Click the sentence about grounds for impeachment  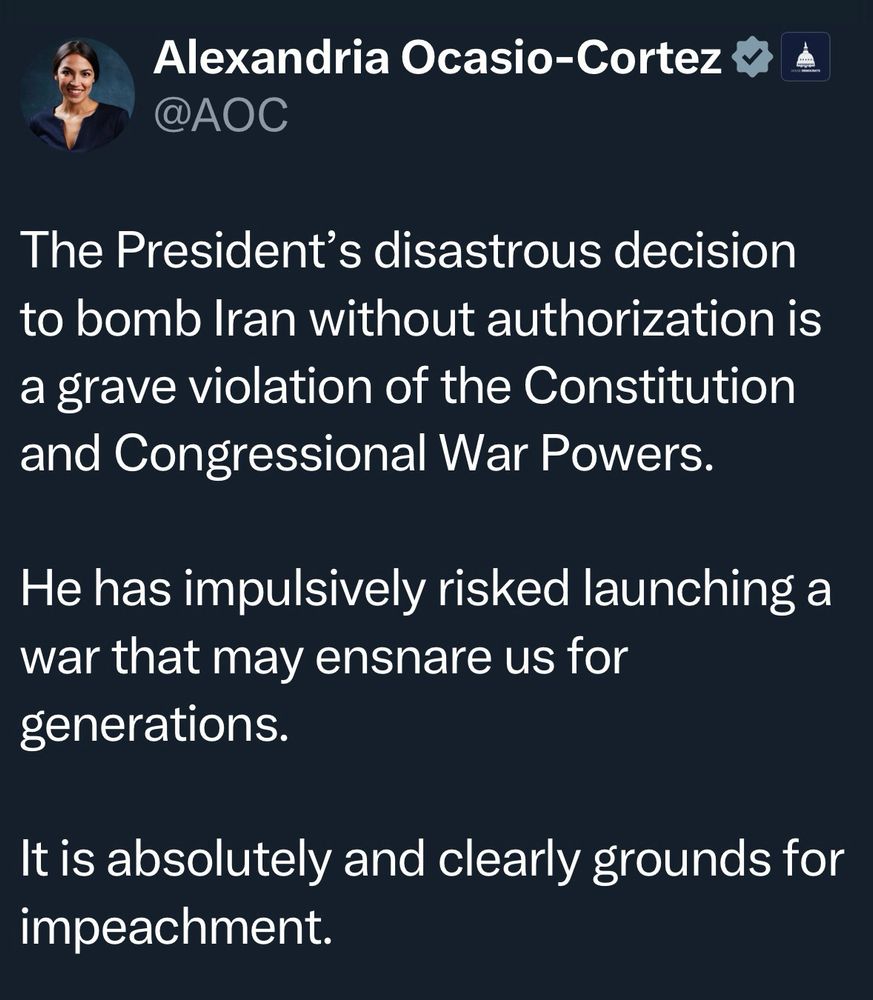coord(432,893)
